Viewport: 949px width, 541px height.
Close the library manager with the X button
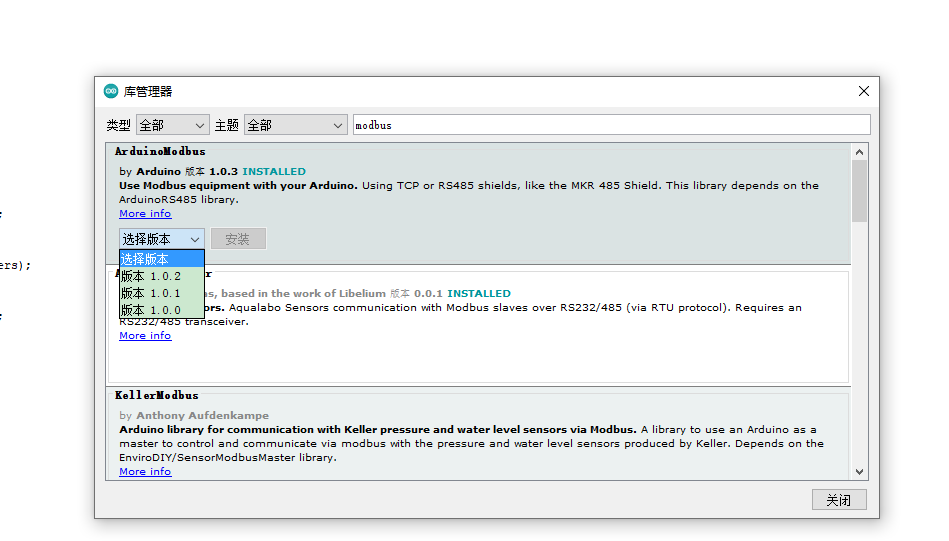[864, 91]
